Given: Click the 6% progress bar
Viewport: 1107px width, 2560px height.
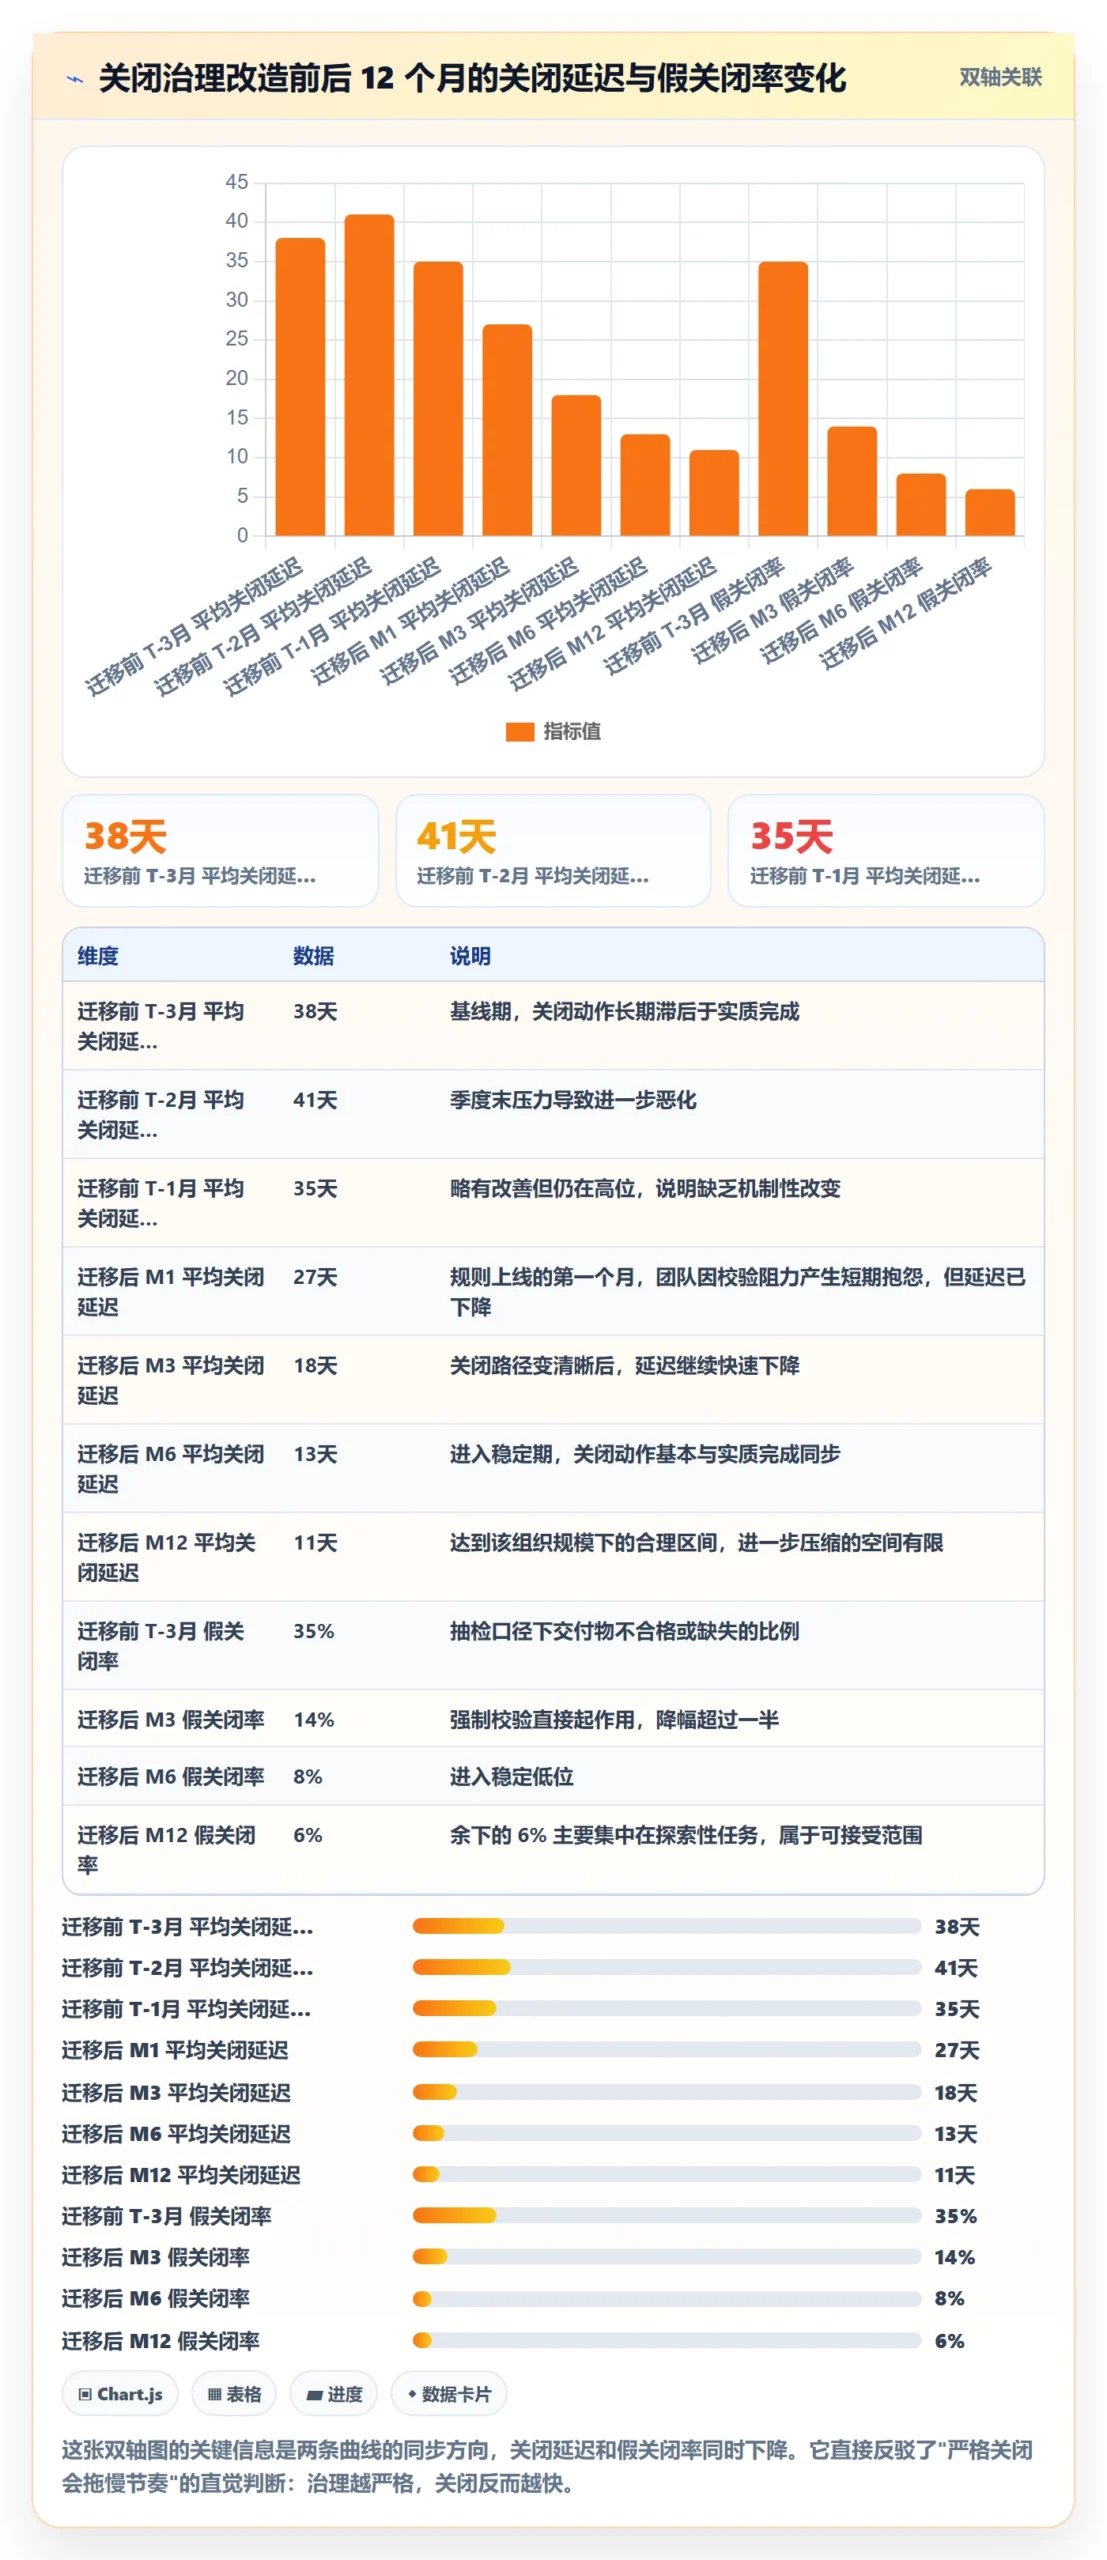Looking at the screenshot, I should point(667,2340).
